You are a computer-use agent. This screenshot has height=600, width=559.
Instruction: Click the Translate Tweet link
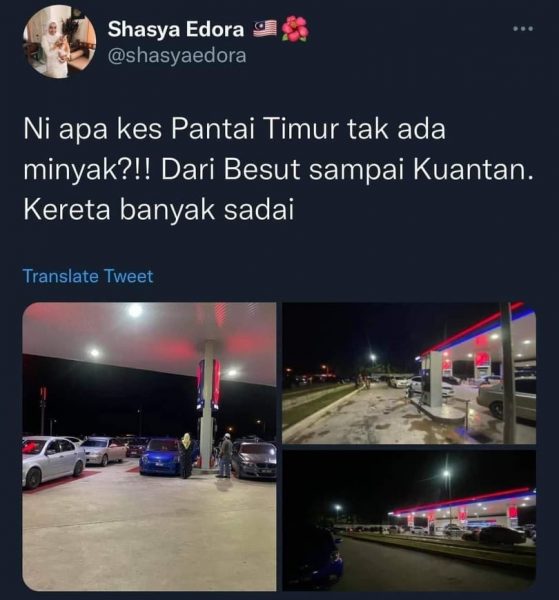(88, 276)
